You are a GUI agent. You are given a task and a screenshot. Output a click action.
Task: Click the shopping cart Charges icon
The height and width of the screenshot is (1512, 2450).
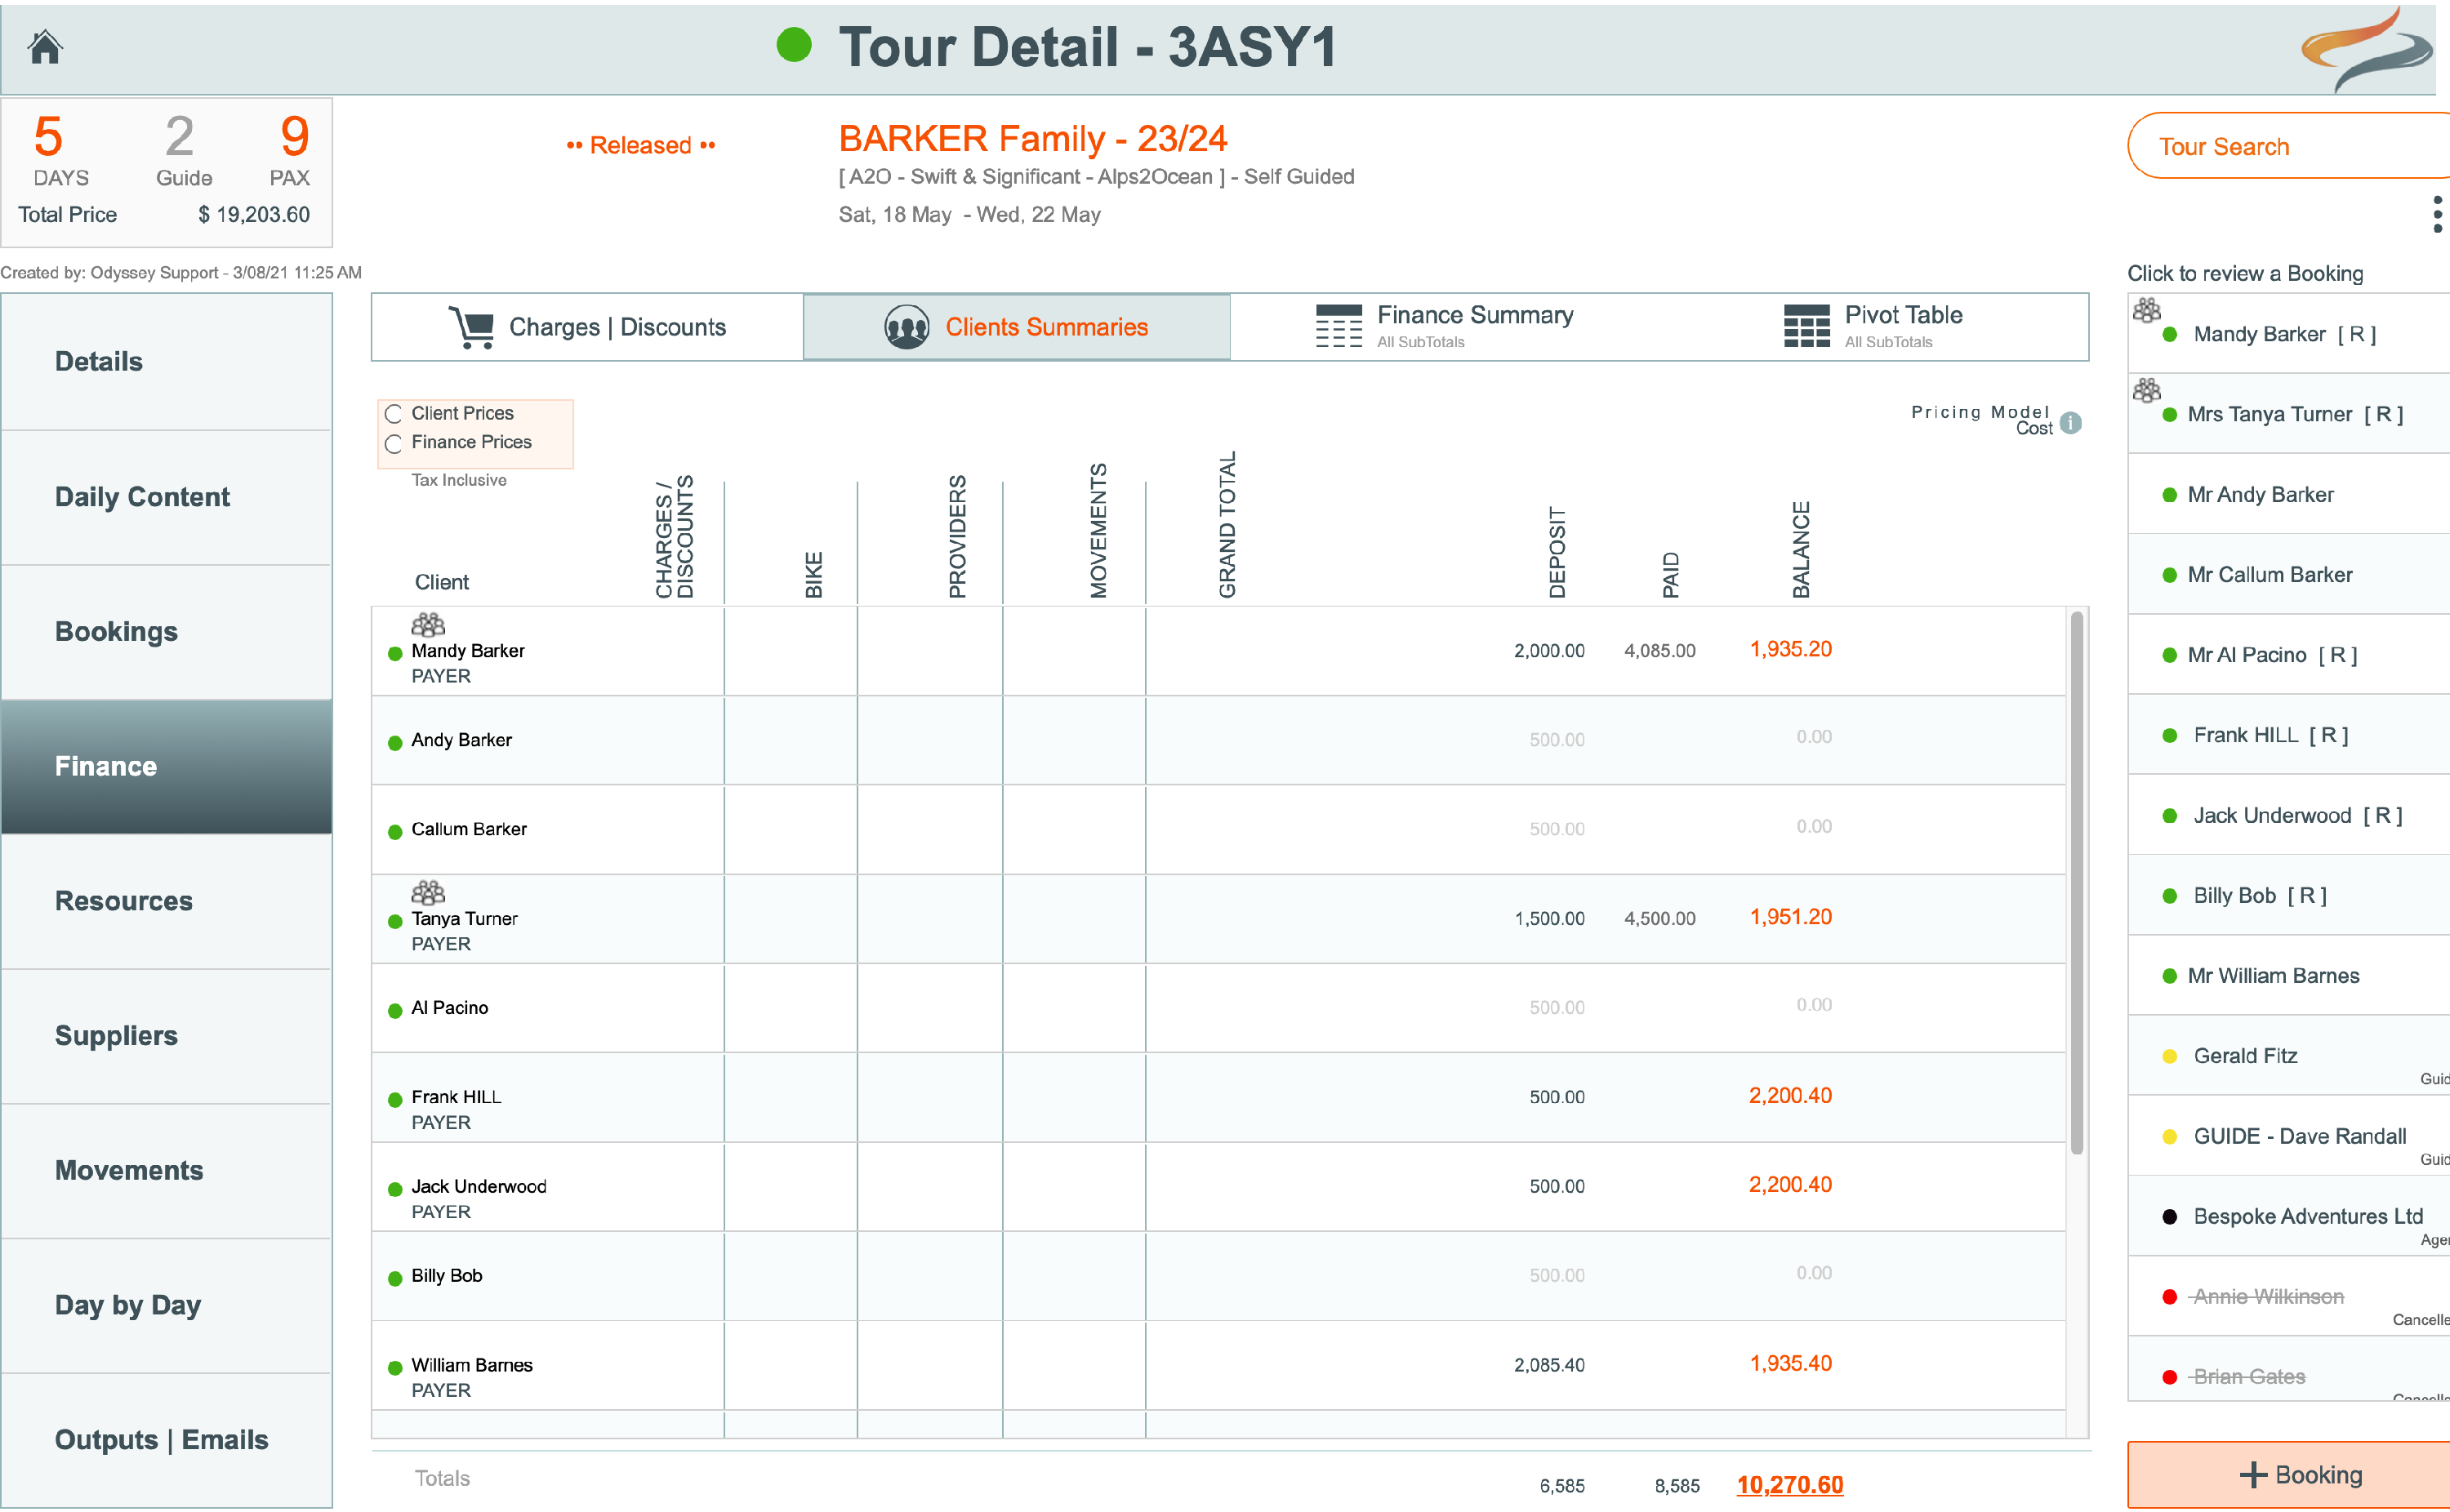click(x=472, y=327)
